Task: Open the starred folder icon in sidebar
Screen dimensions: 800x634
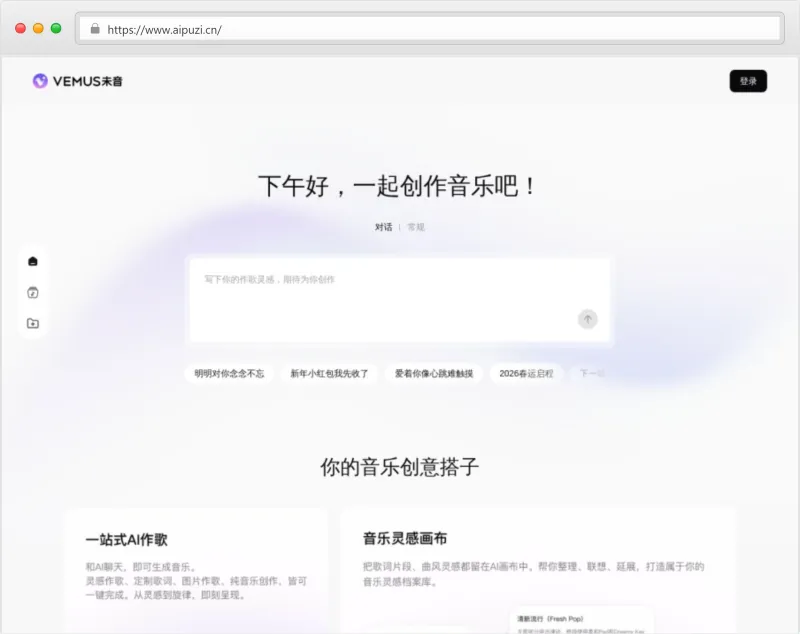Action: [x=33, y=323]
